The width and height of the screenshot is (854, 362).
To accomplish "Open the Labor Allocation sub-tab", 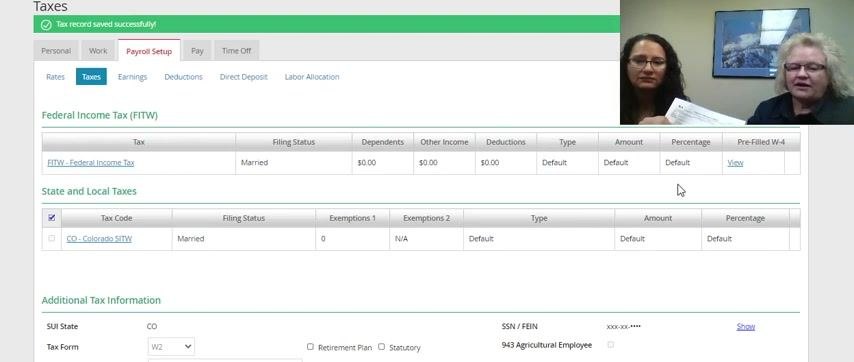I will (312, 77).
